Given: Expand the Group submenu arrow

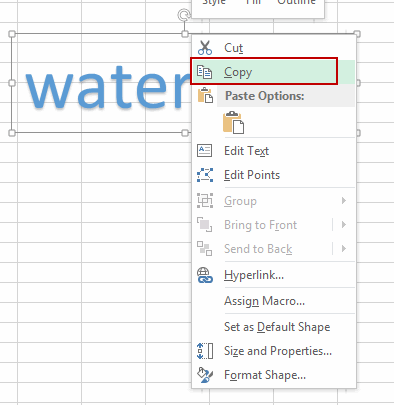Looking at the screenshot, I should (344, 201).
